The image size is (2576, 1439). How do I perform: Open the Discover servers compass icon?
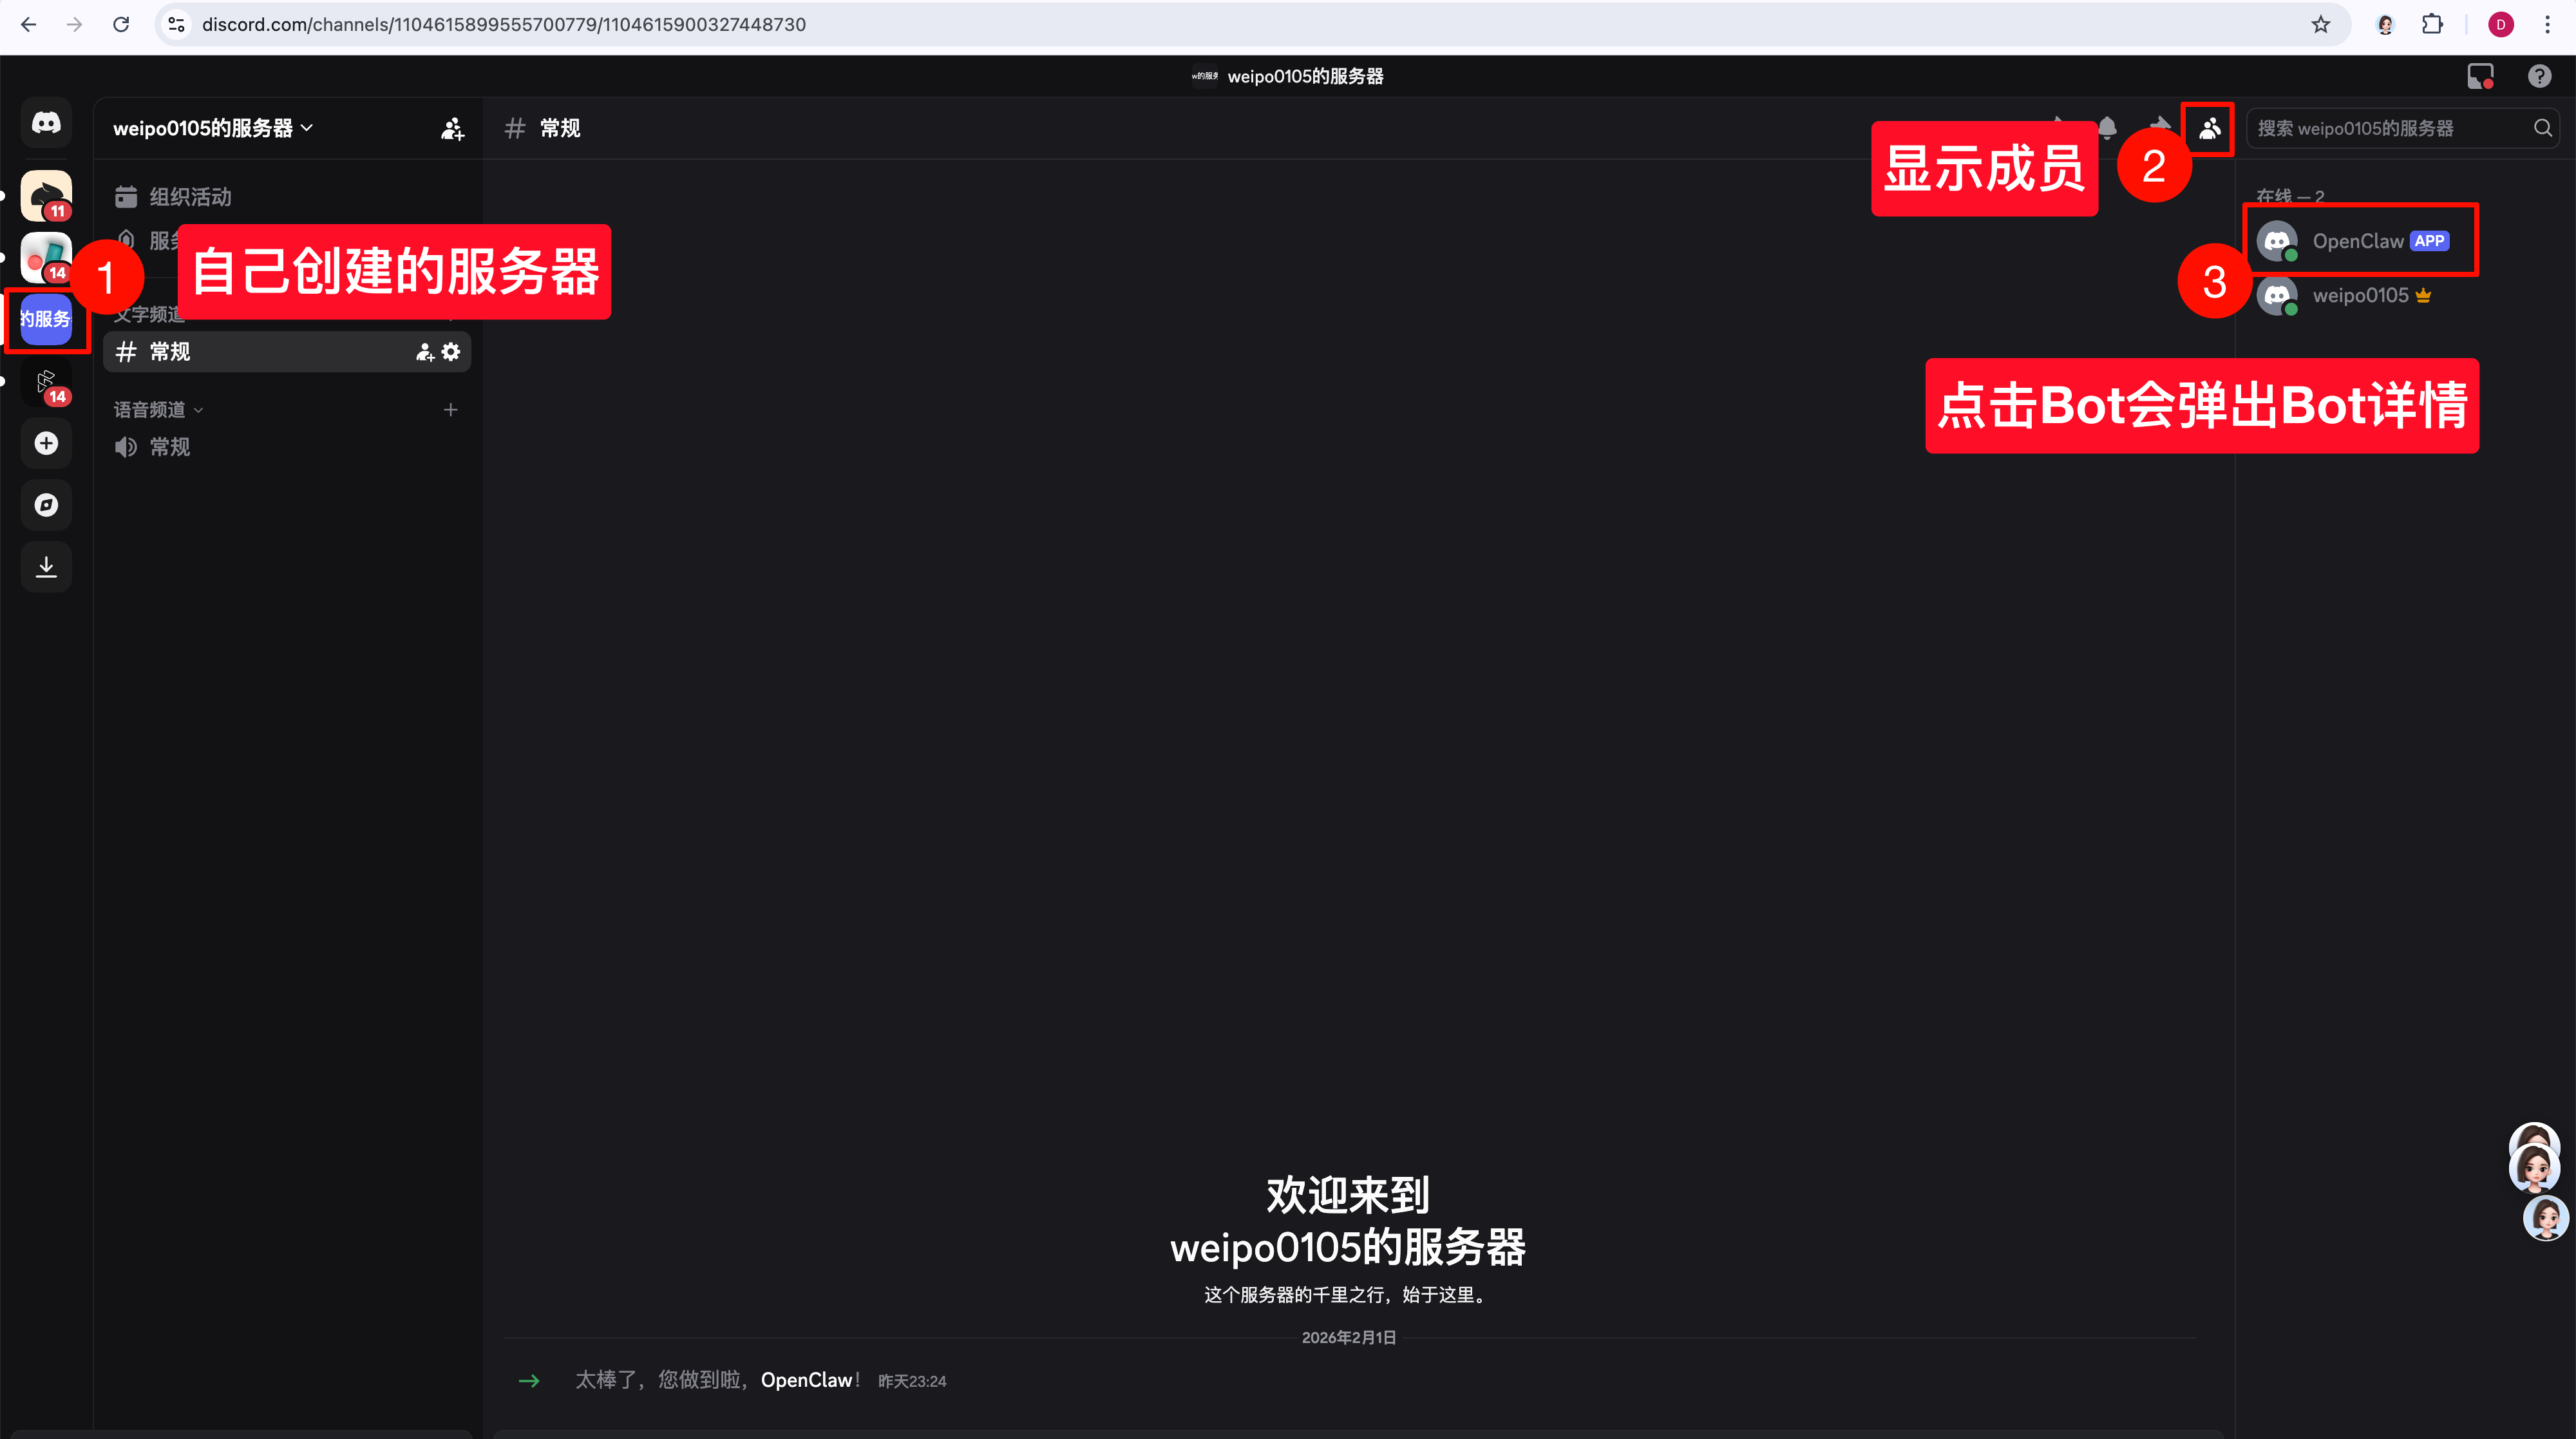click(x=46, y=505)
